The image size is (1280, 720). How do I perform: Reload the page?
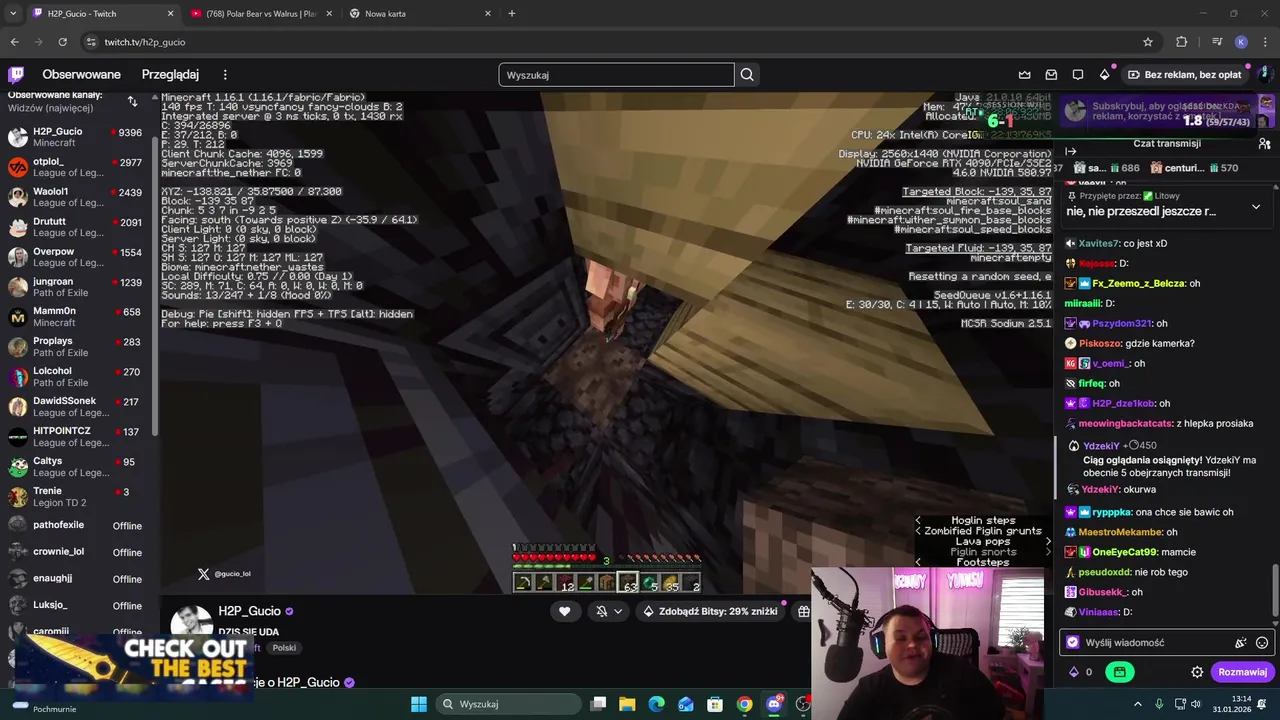62,42
